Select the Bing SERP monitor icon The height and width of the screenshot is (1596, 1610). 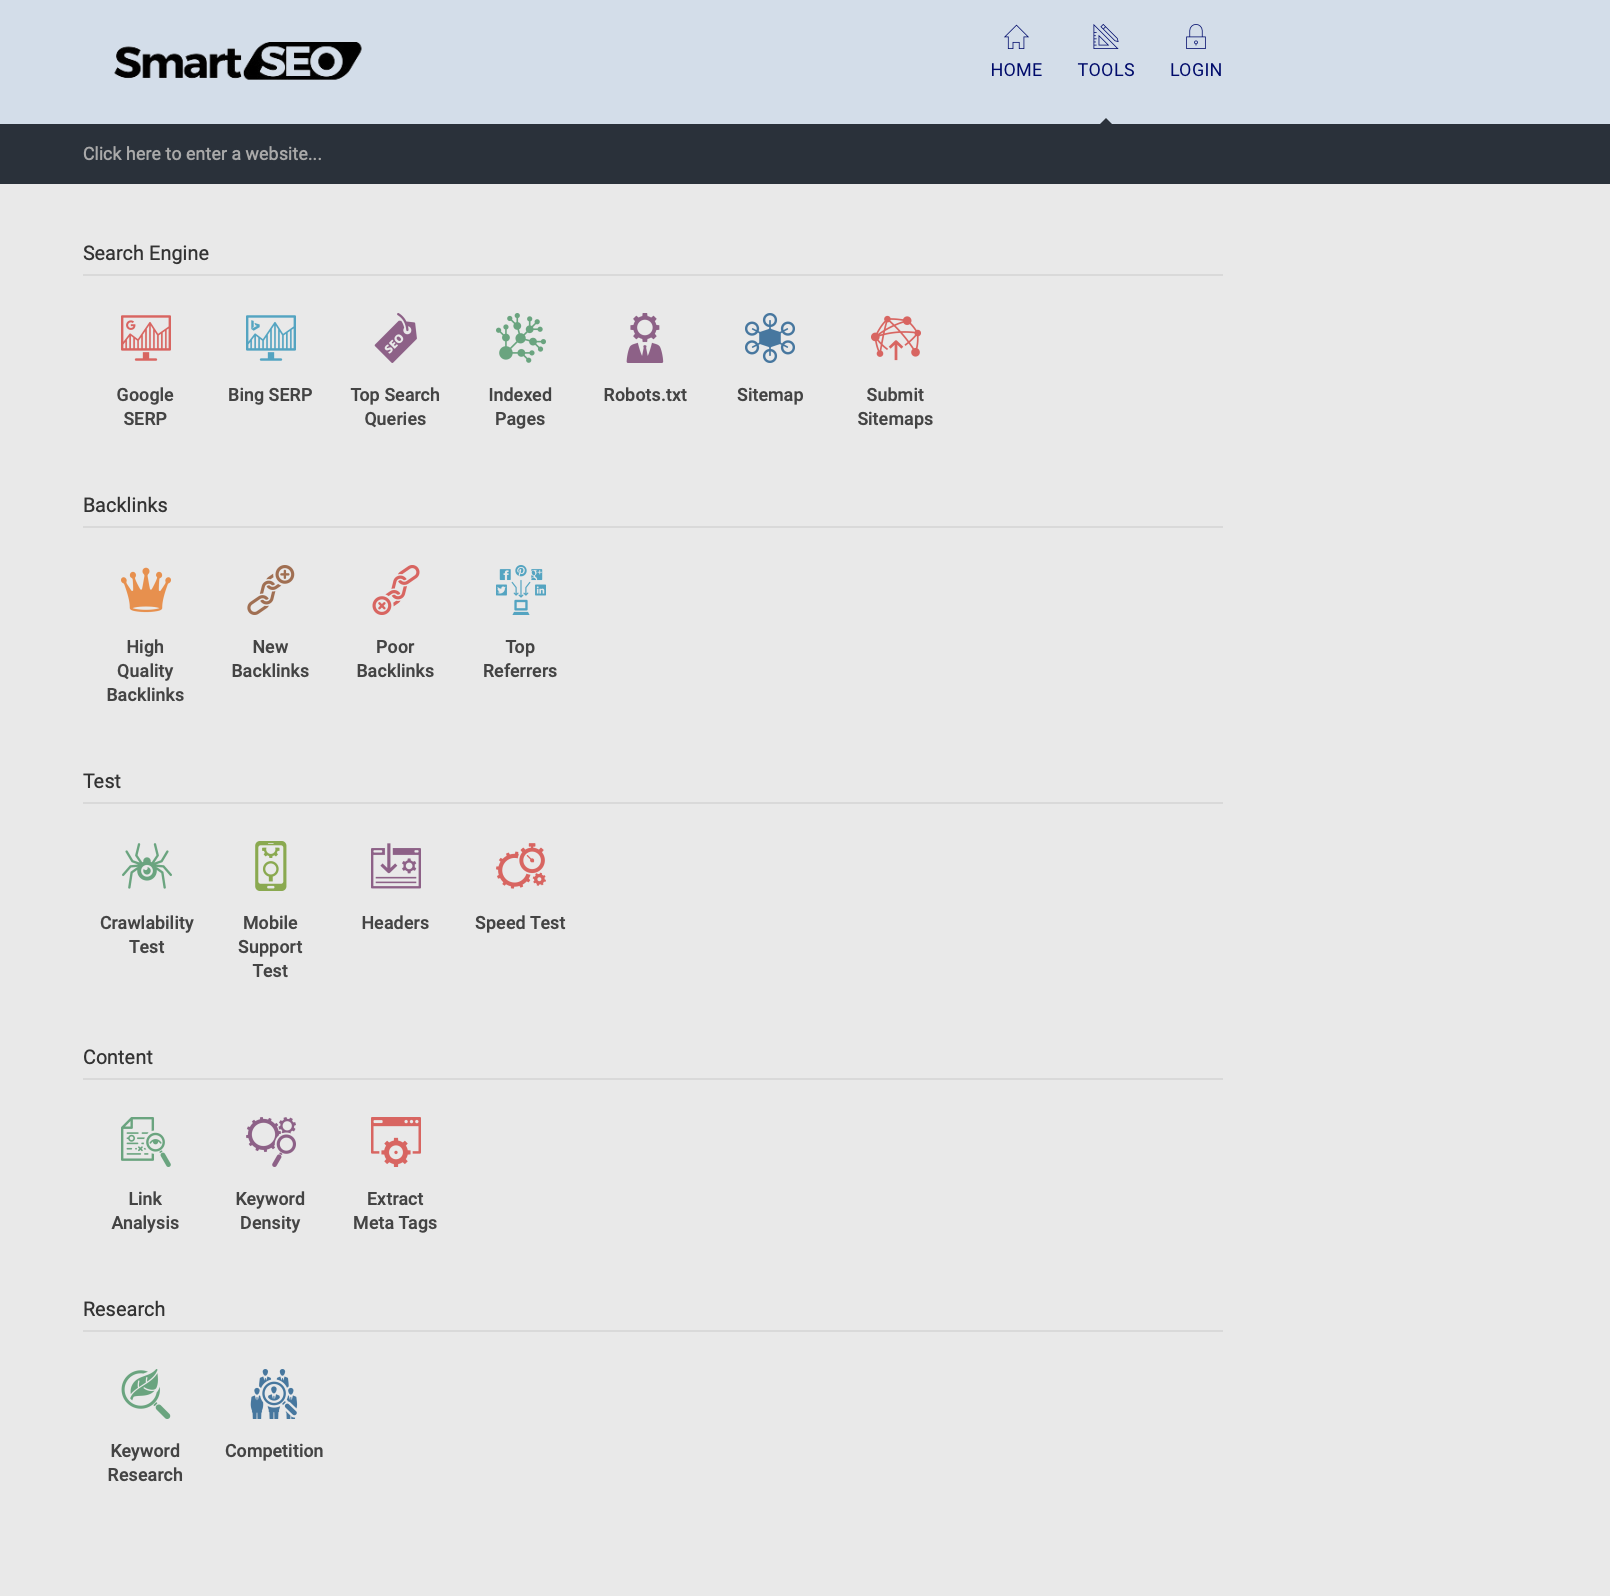[270, 338]
